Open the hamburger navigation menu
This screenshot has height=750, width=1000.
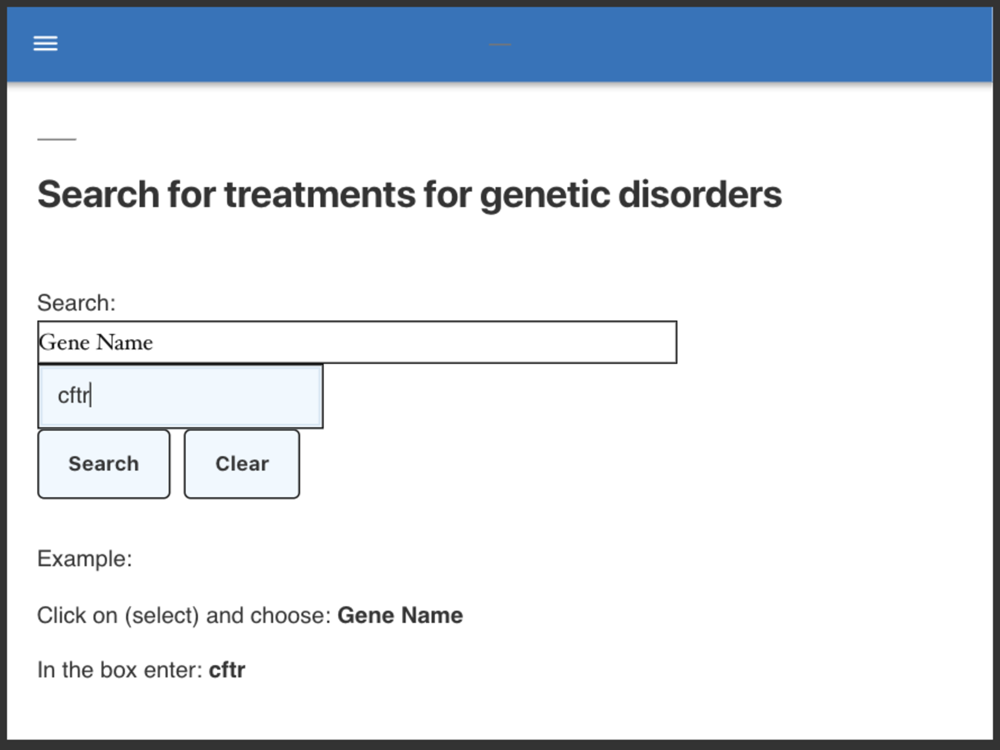pyautogui.click(x=45, y=44)
